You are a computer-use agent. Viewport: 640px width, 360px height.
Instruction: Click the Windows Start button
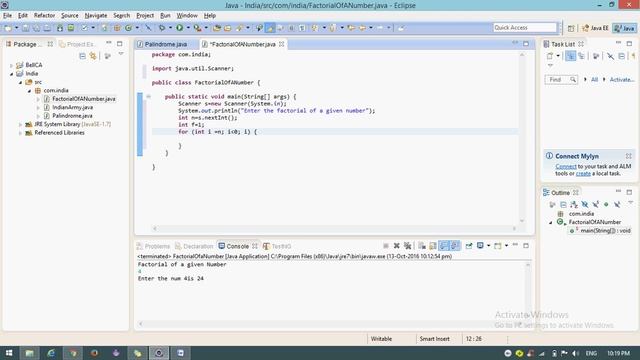click(9, 353)
